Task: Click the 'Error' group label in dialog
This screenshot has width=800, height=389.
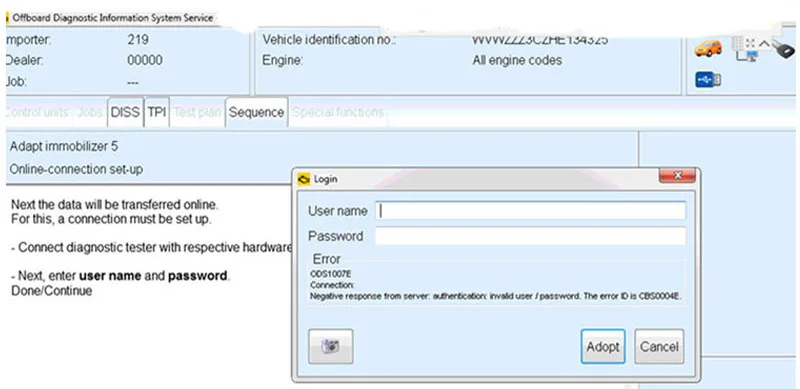Action: [x=327, y=259]
